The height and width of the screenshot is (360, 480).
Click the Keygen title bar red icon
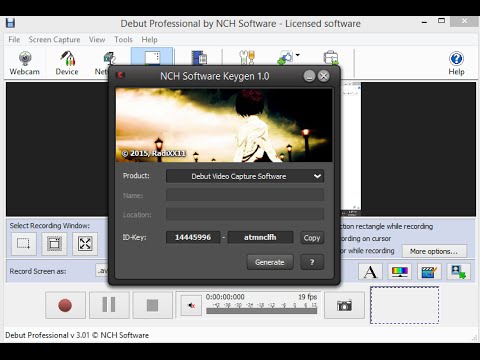pyautogui.click(x=120, y=75)
